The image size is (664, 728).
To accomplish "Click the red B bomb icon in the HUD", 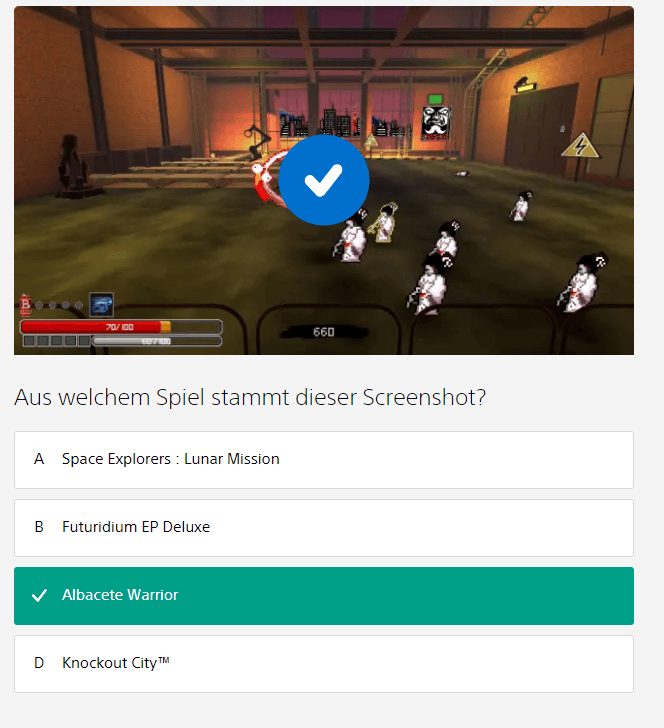I will 26,305.
